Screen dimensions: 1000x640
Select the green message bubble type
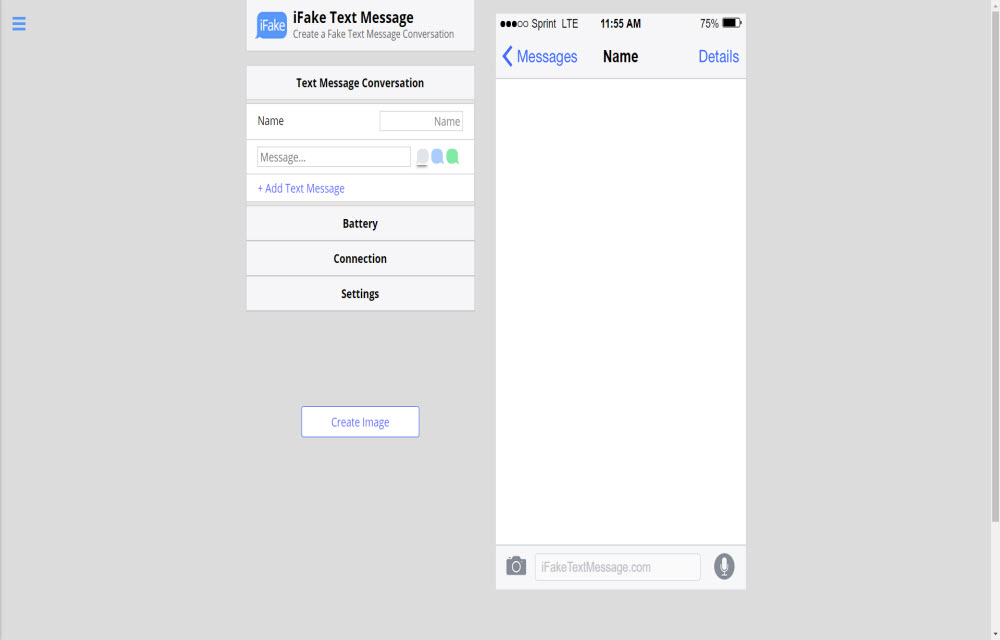pyautogui.click(x=452, y=156)
